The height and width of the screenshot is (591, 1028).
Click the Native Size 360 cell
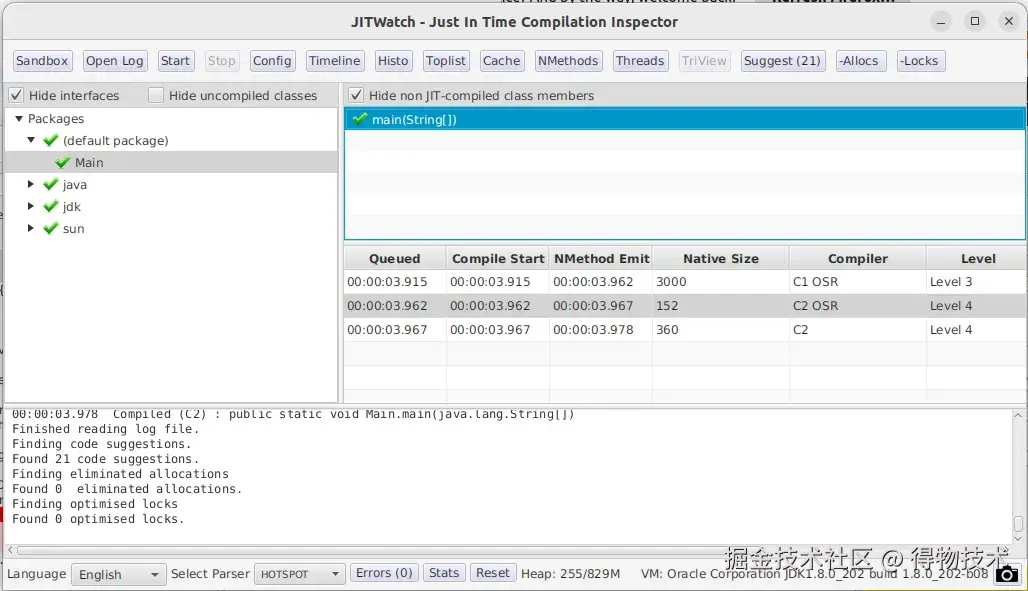click(x=721, y=330)
